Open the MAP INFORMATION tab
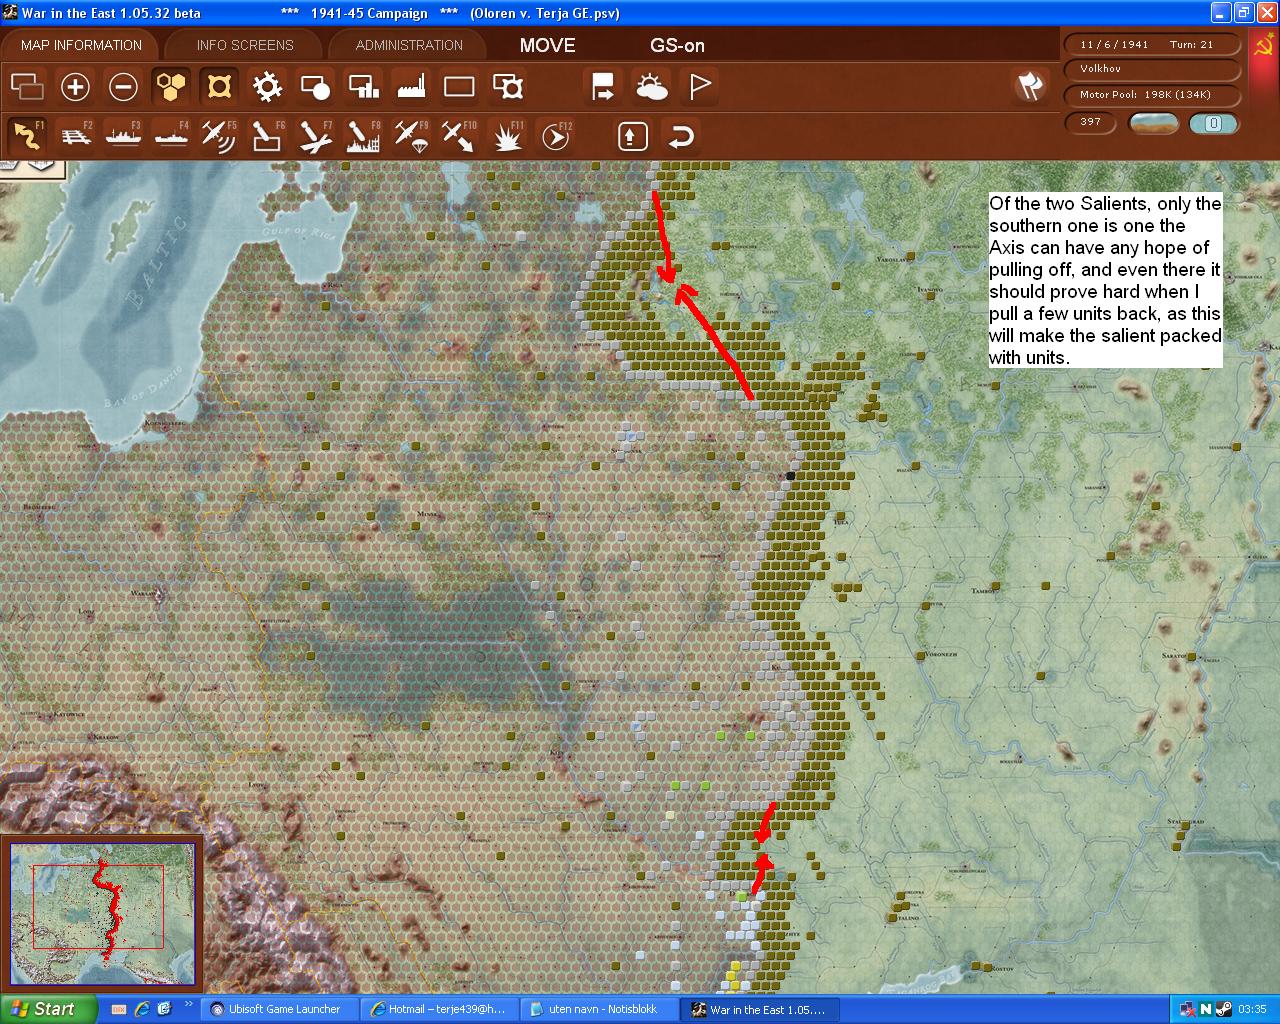Image resolution: width=1280 pixels, height=1024 pixels. [81, 45]
